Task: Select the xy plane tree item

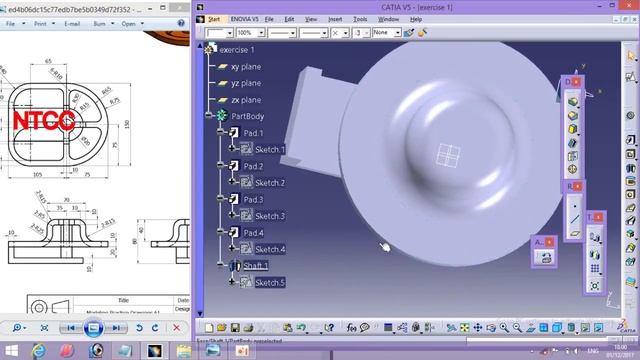Action: pos(246,67)
